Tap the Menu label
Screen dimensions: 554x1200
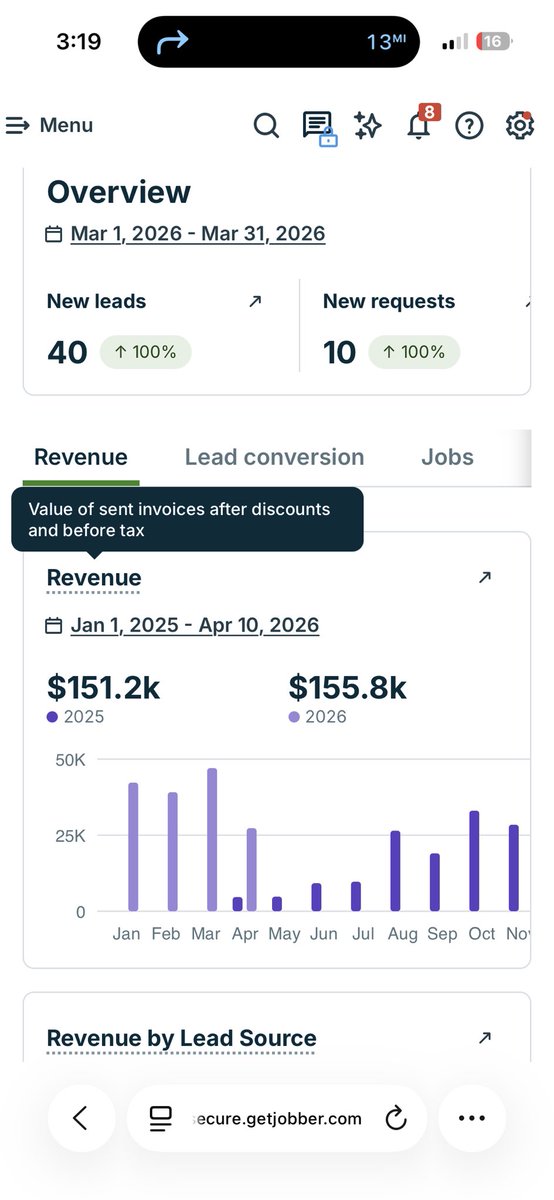[x=66, y=125]
